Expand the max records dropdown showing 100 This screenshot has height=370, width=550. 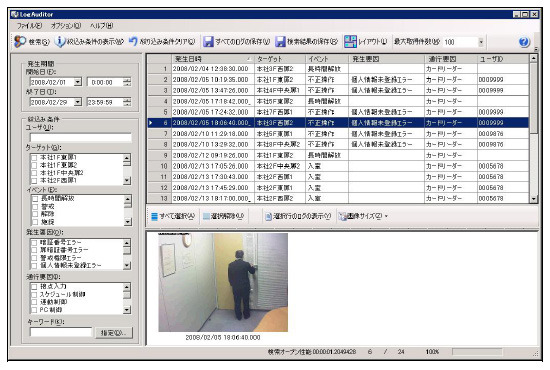pyautogui.click(x=481, y=42)
